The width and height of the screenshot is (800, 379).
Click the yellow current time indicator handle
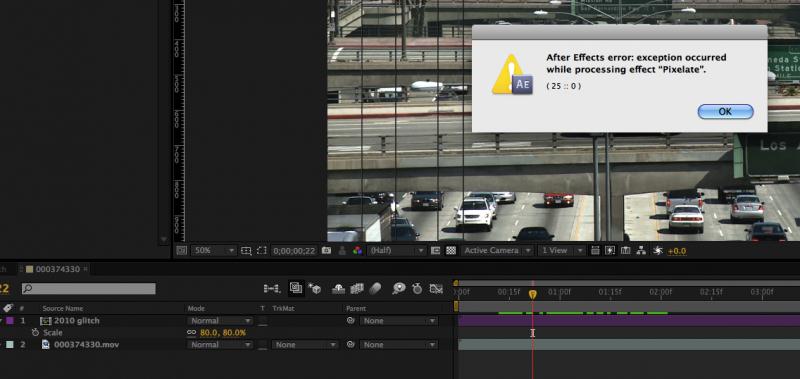click(x=533, y=294)
